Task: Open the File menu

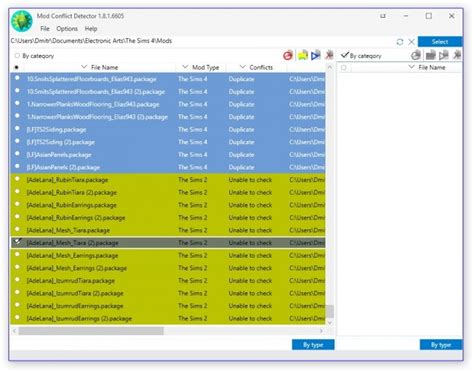Action: 45,29
